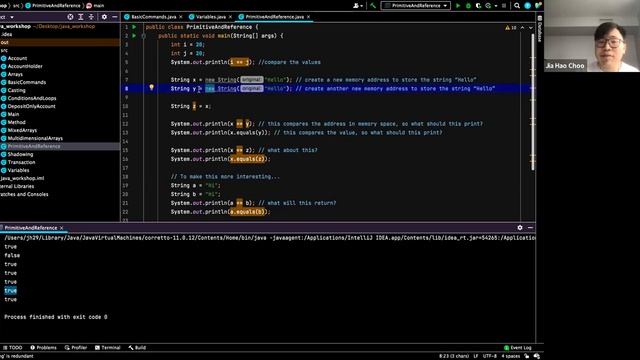The height and width of the screenshot is (360, 640).
Task: Close the Variables.java tab
Action: (x=230, y=17)
